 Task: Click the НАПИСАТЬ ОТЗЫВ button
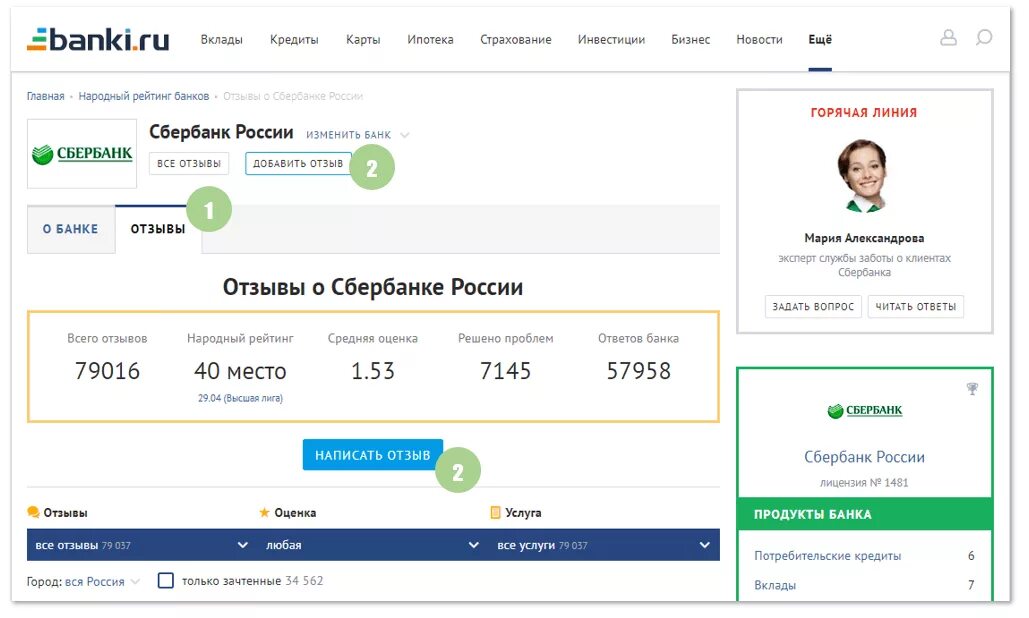(371, 454)
